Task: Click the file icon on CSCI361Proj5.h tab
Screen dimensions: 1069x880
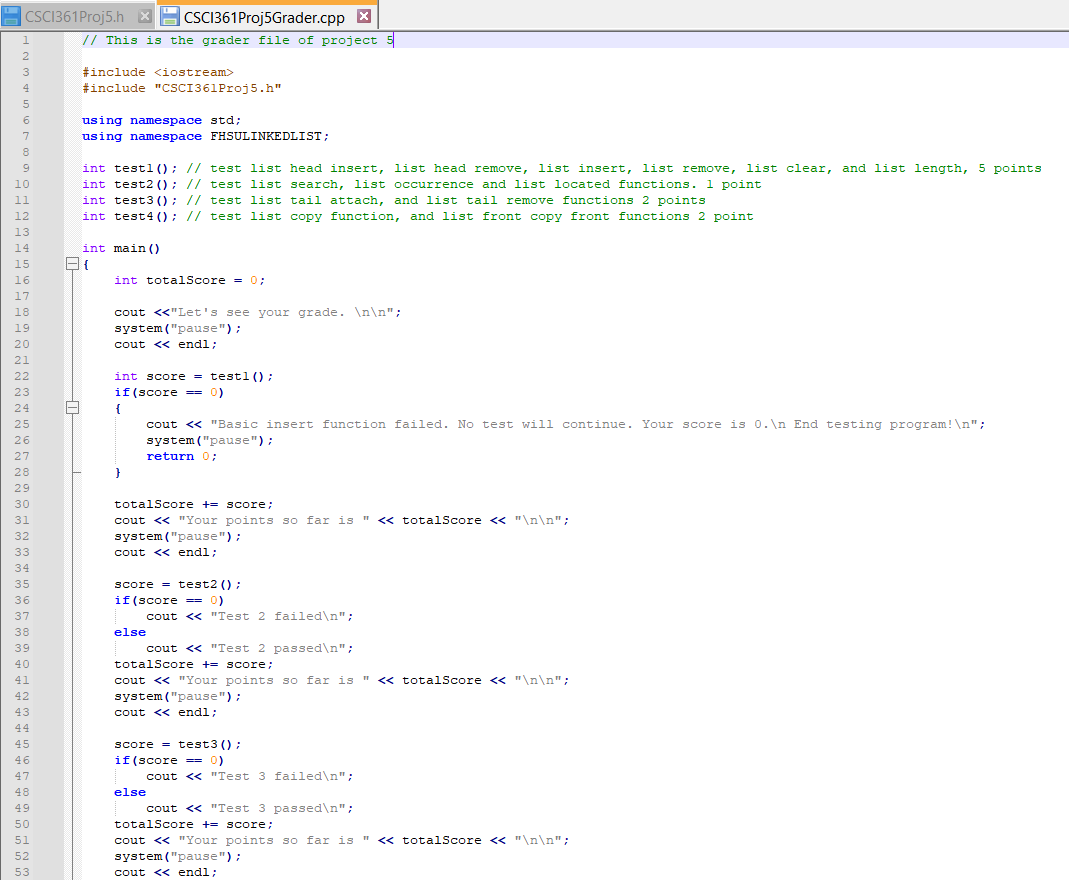Action: click(x=12, y=16)
